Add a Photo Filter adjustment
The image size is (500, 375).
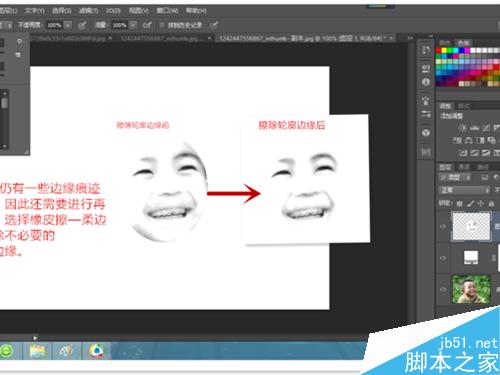(x=491, y=140)
